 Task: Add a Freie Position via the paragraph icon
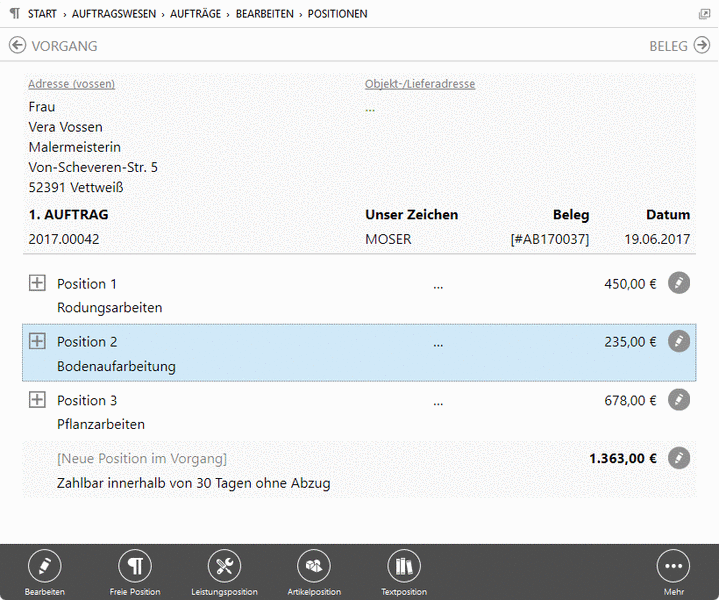135,566
